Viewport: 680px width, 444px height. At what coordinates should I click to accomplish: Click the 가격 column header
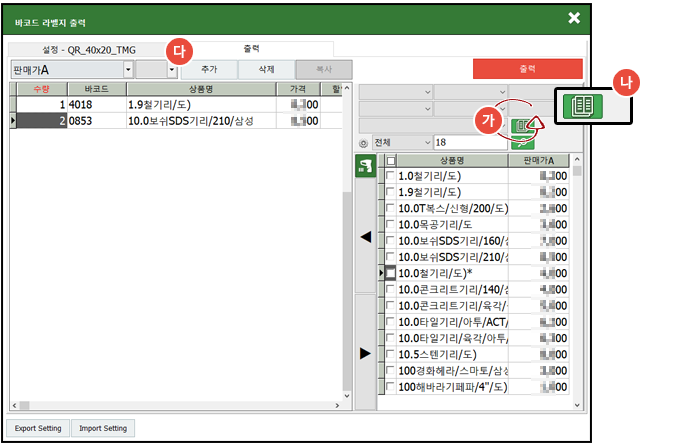298,89
